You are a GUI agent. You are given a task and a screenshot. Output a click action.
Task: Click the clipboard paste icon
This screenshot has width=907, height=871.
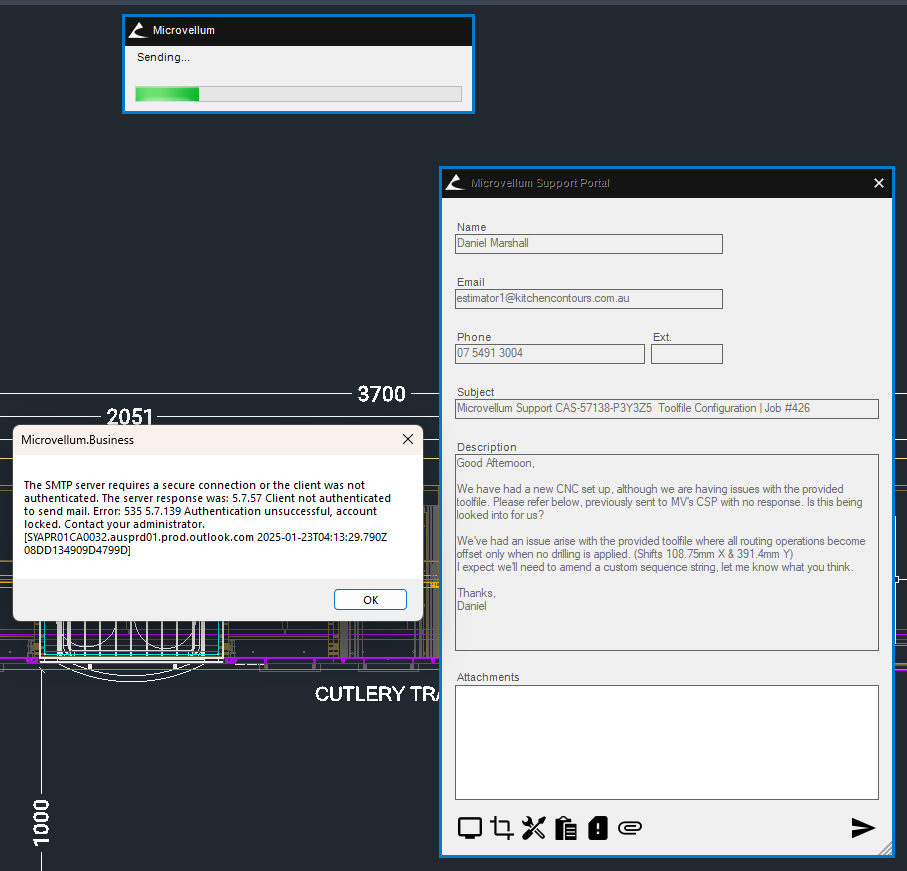coord(565,828)
